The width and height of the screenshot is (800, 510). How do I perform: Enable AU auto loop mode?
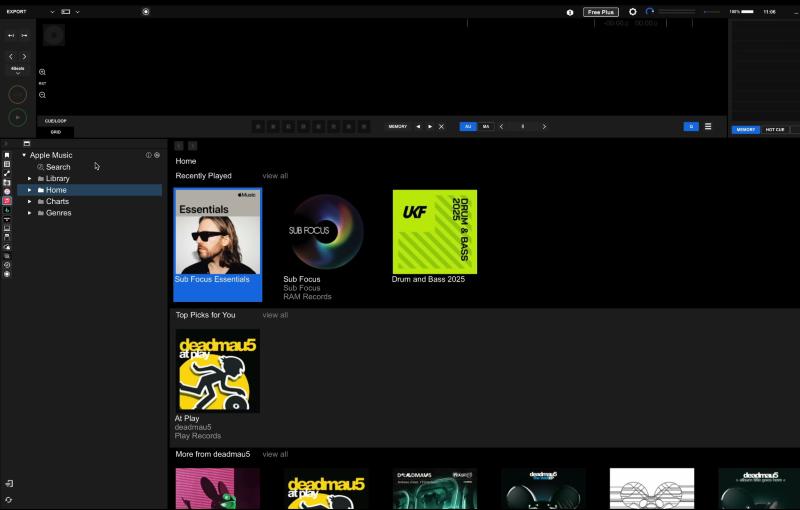click(x=468, y=126)
